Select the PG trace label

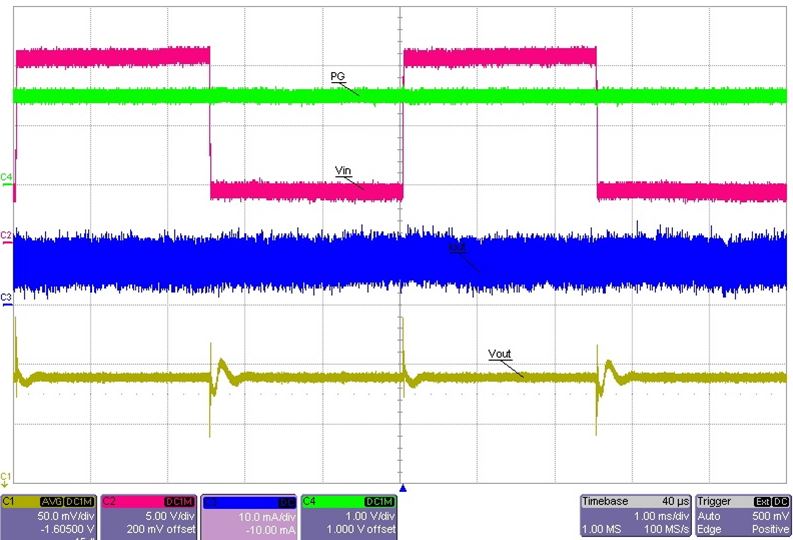coord(338,76)
